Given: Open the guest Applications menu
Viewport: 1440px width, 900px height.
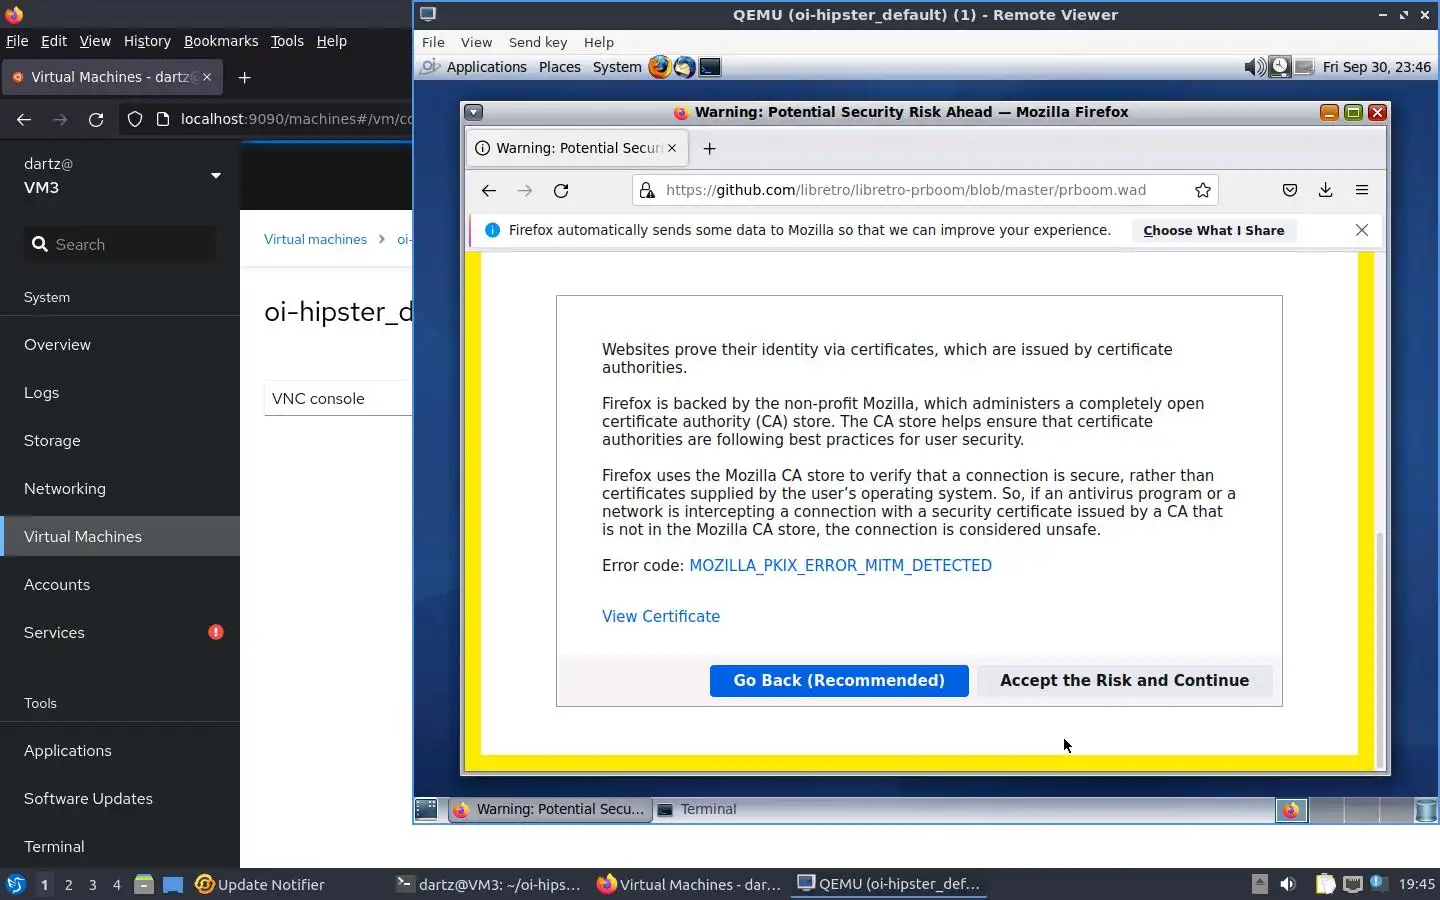Looking at the screenshot, I should coord(486,67).
